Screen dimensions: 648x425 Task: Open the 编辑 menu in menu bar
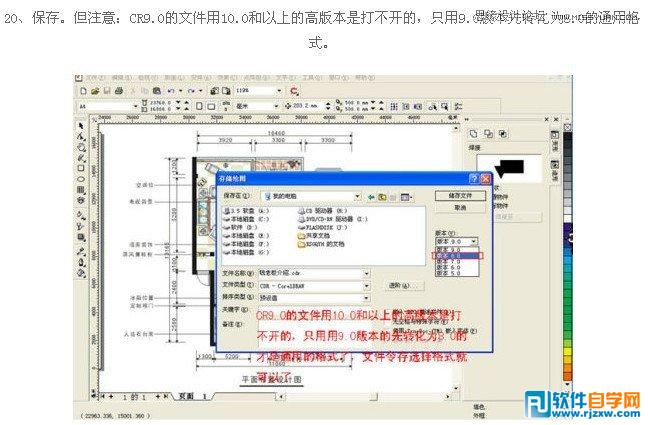121,78
